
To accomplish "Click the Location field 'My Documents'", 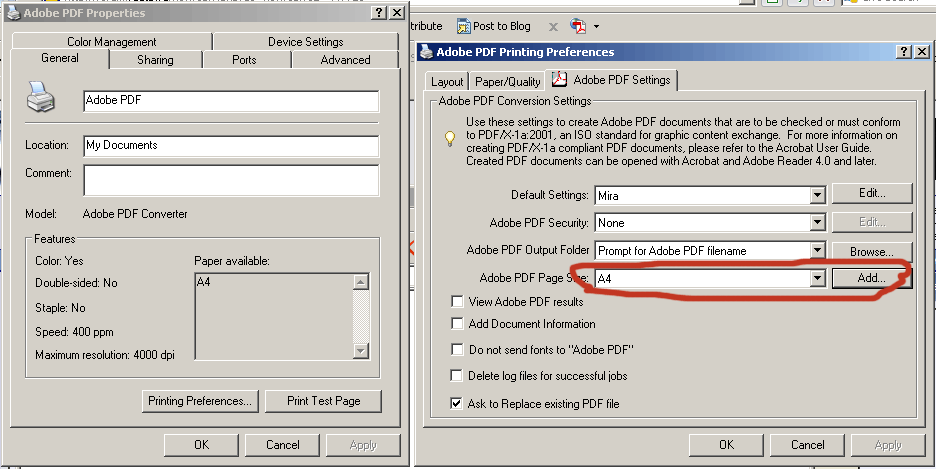I will (231, 146).
